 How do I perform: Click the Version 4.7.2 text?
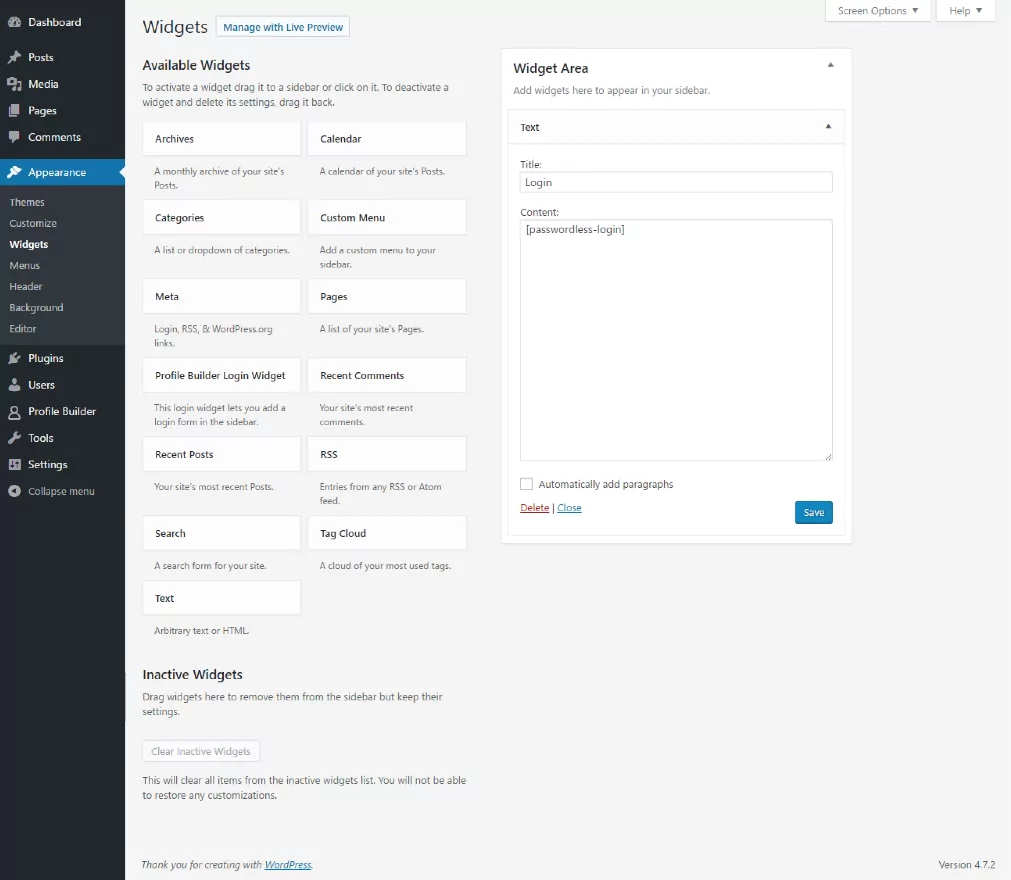[x=967, y=865]
